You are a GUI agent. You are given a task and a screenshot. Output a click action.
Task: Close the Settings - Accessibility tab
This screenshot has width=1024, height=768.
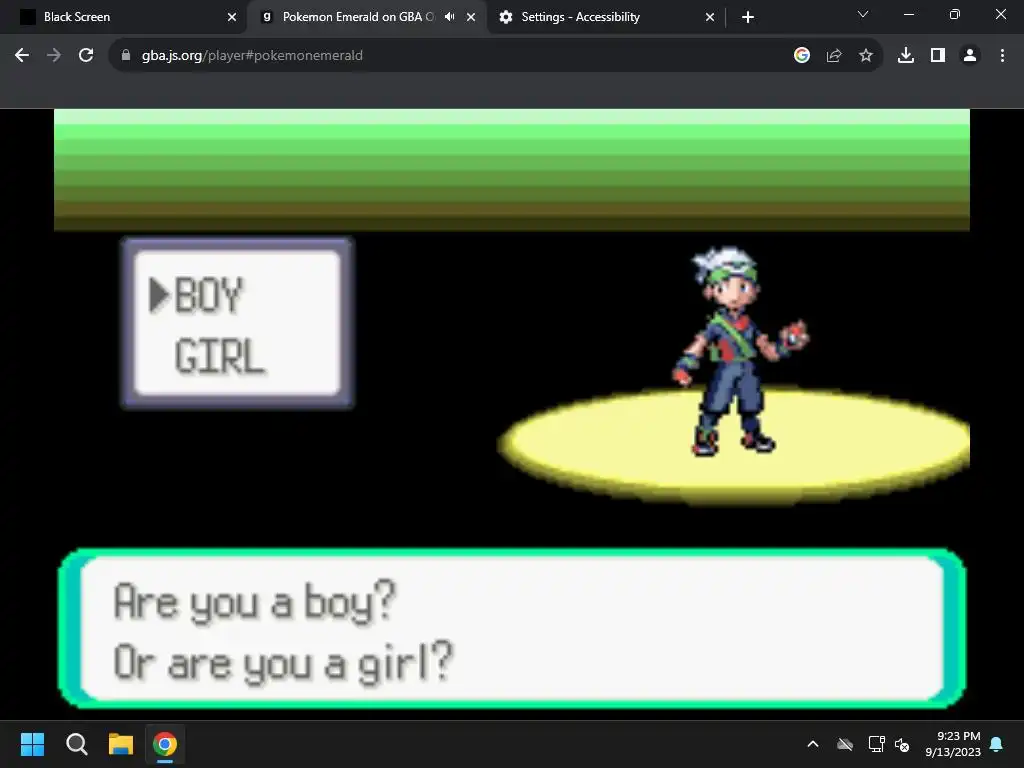(710, 17)
